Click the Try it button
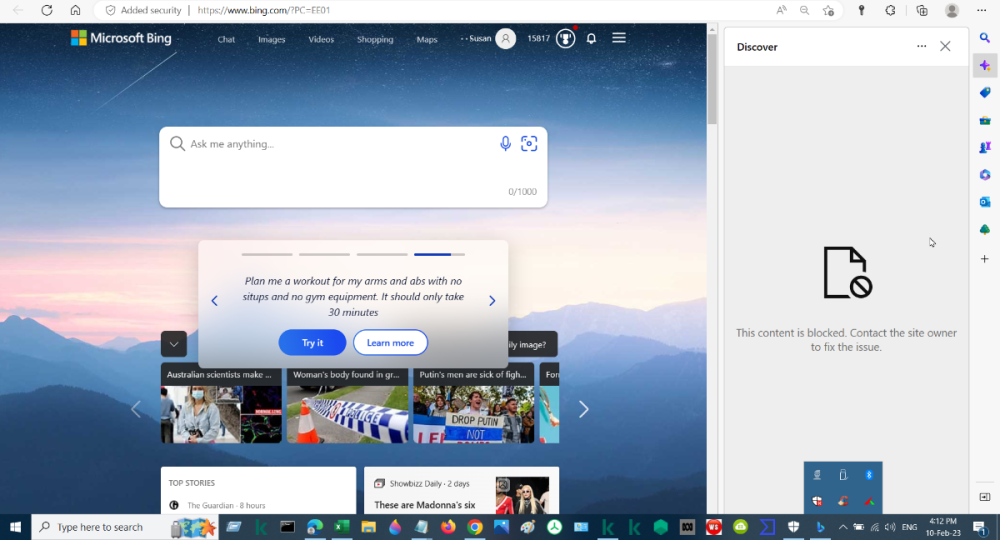Screen dimensions: 1000x540 click(312, 343)
